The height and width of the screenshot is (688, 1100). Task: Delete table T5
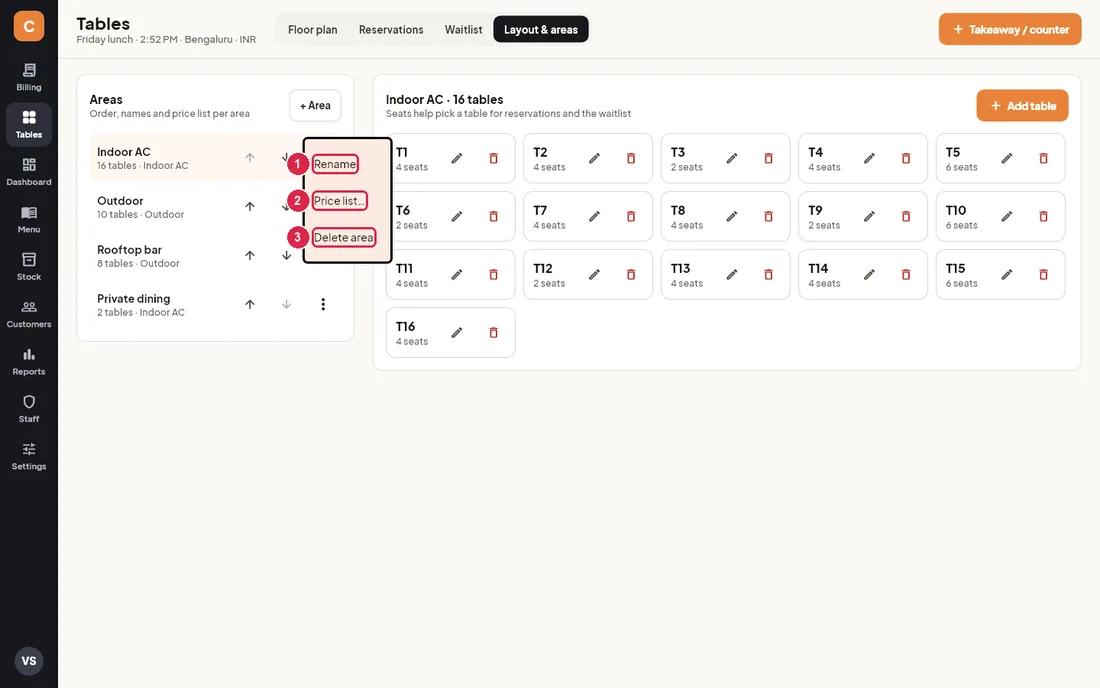pos(1043,158)
